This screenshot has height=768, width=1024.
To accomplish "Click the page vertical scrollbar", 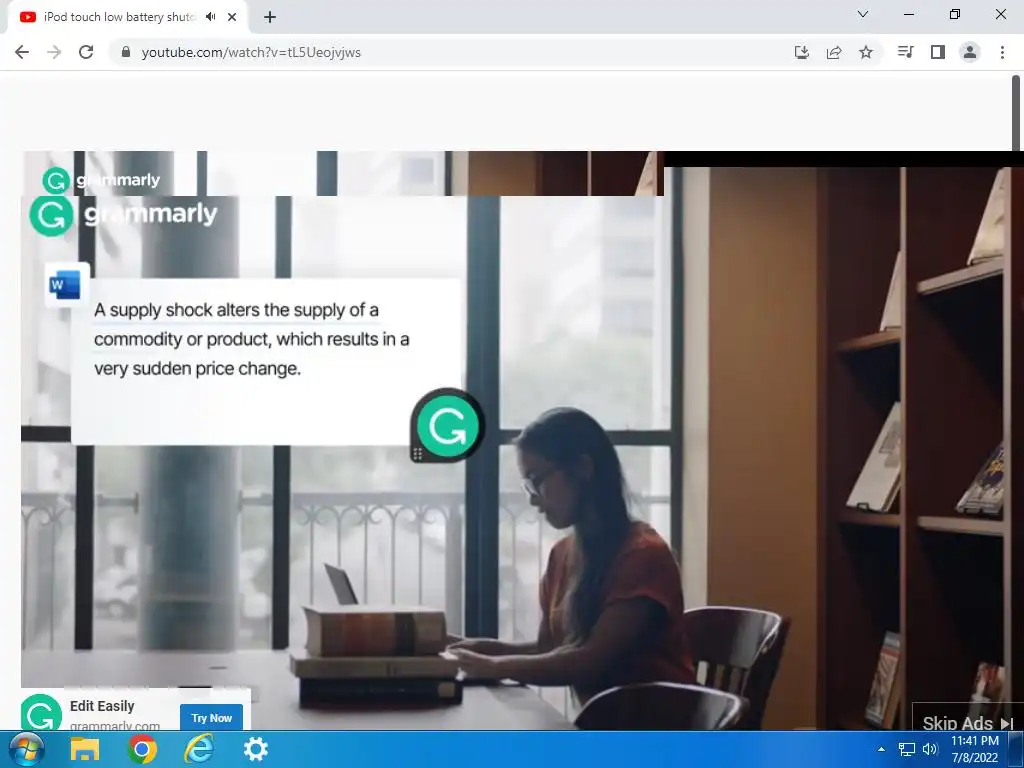I will point(1016,112).
